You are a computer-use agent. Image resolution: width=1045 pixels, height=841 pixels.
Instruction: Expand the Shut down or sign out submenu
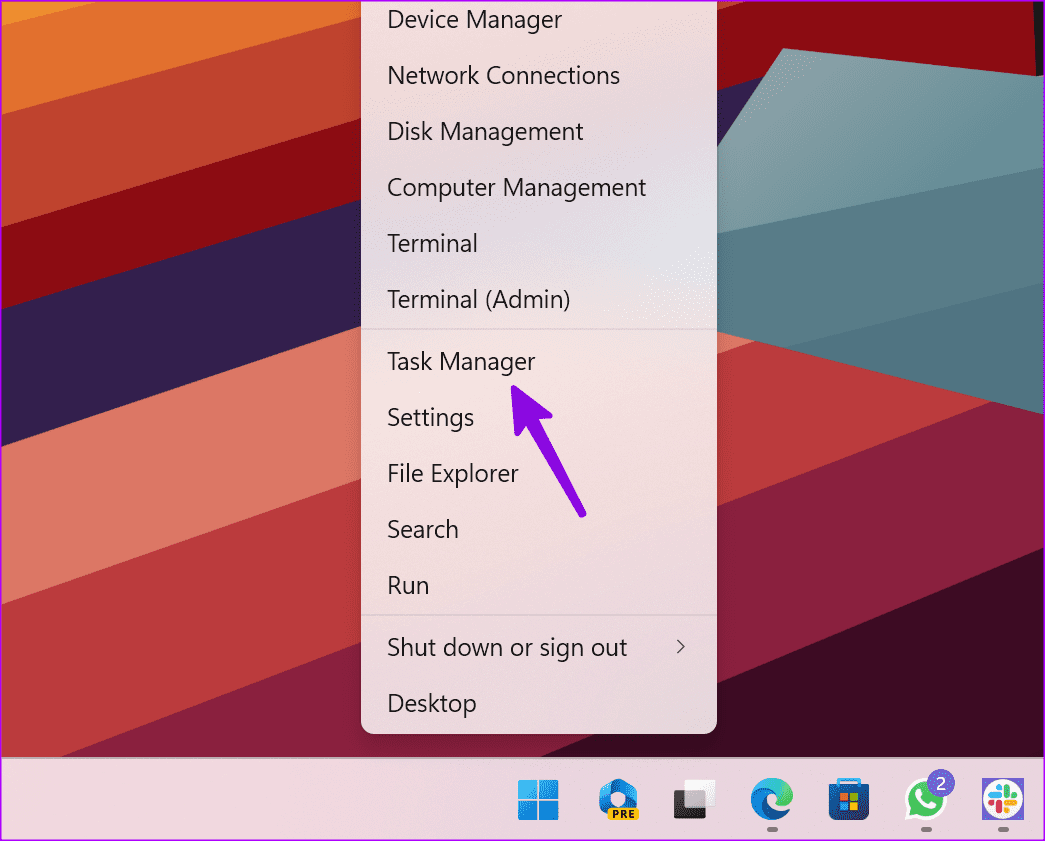(x=507, y=647)
